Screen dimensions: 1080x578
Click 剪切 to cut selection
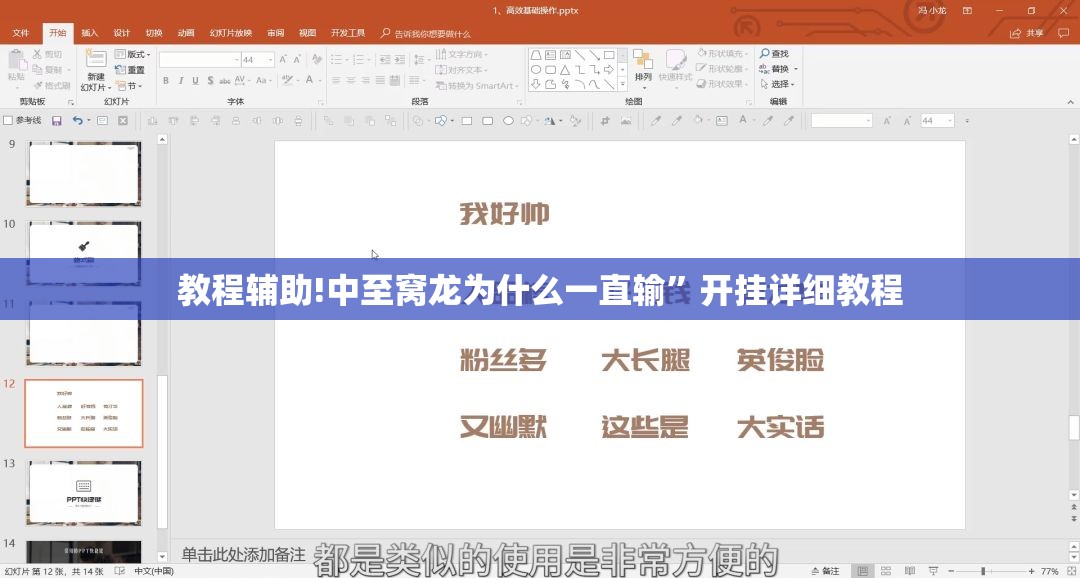(x=48, y=54)
